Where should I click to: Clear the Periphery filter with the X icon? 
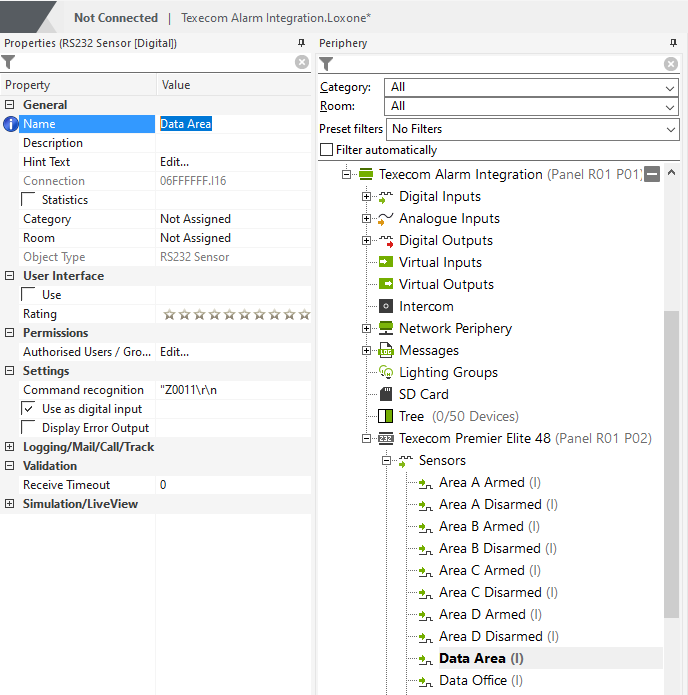coord(671,64)
